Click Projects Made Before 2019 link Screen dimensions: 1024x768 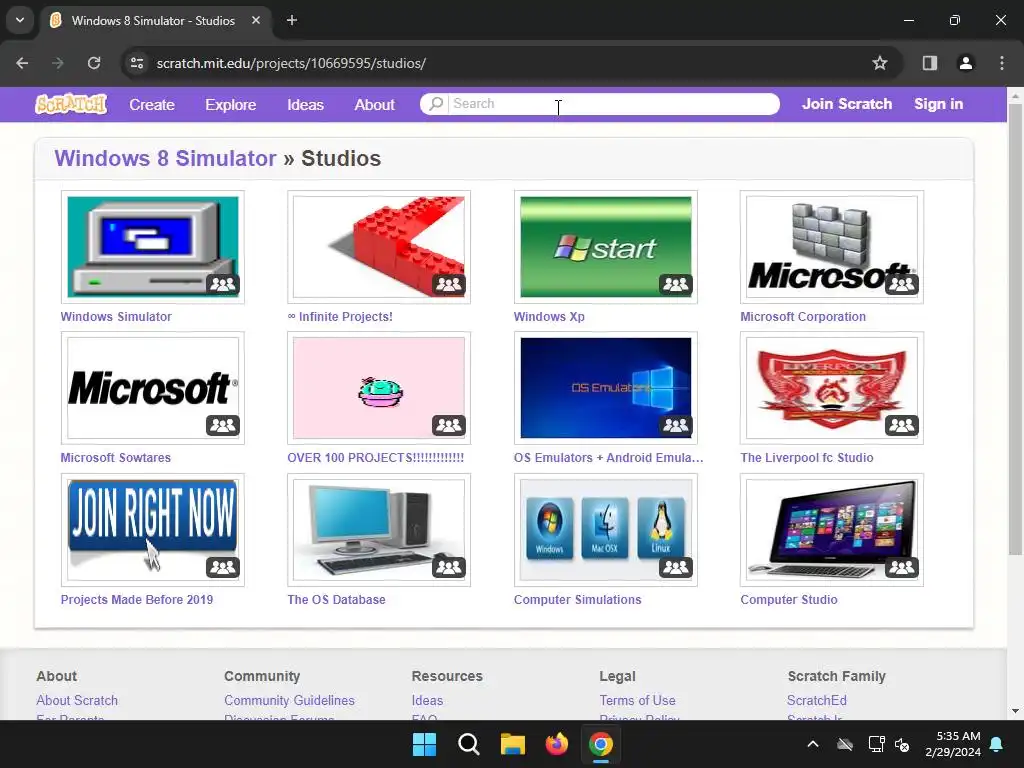tap(137, 600)
